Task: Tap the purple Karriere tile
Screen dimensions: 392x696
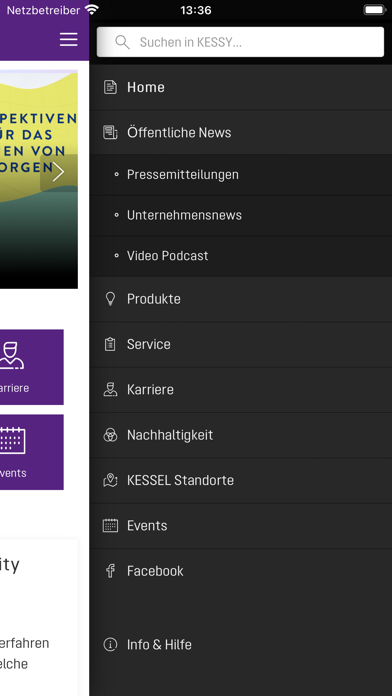Action: coord(32,367)
